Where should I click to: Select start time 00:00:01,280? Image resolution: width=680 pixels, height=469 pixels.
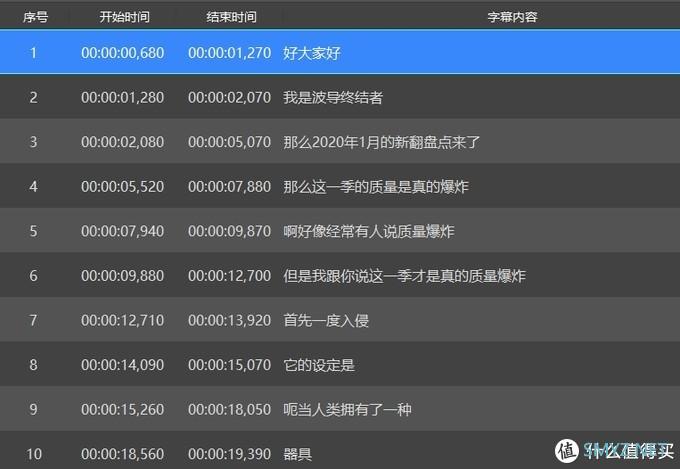(123, 98)
